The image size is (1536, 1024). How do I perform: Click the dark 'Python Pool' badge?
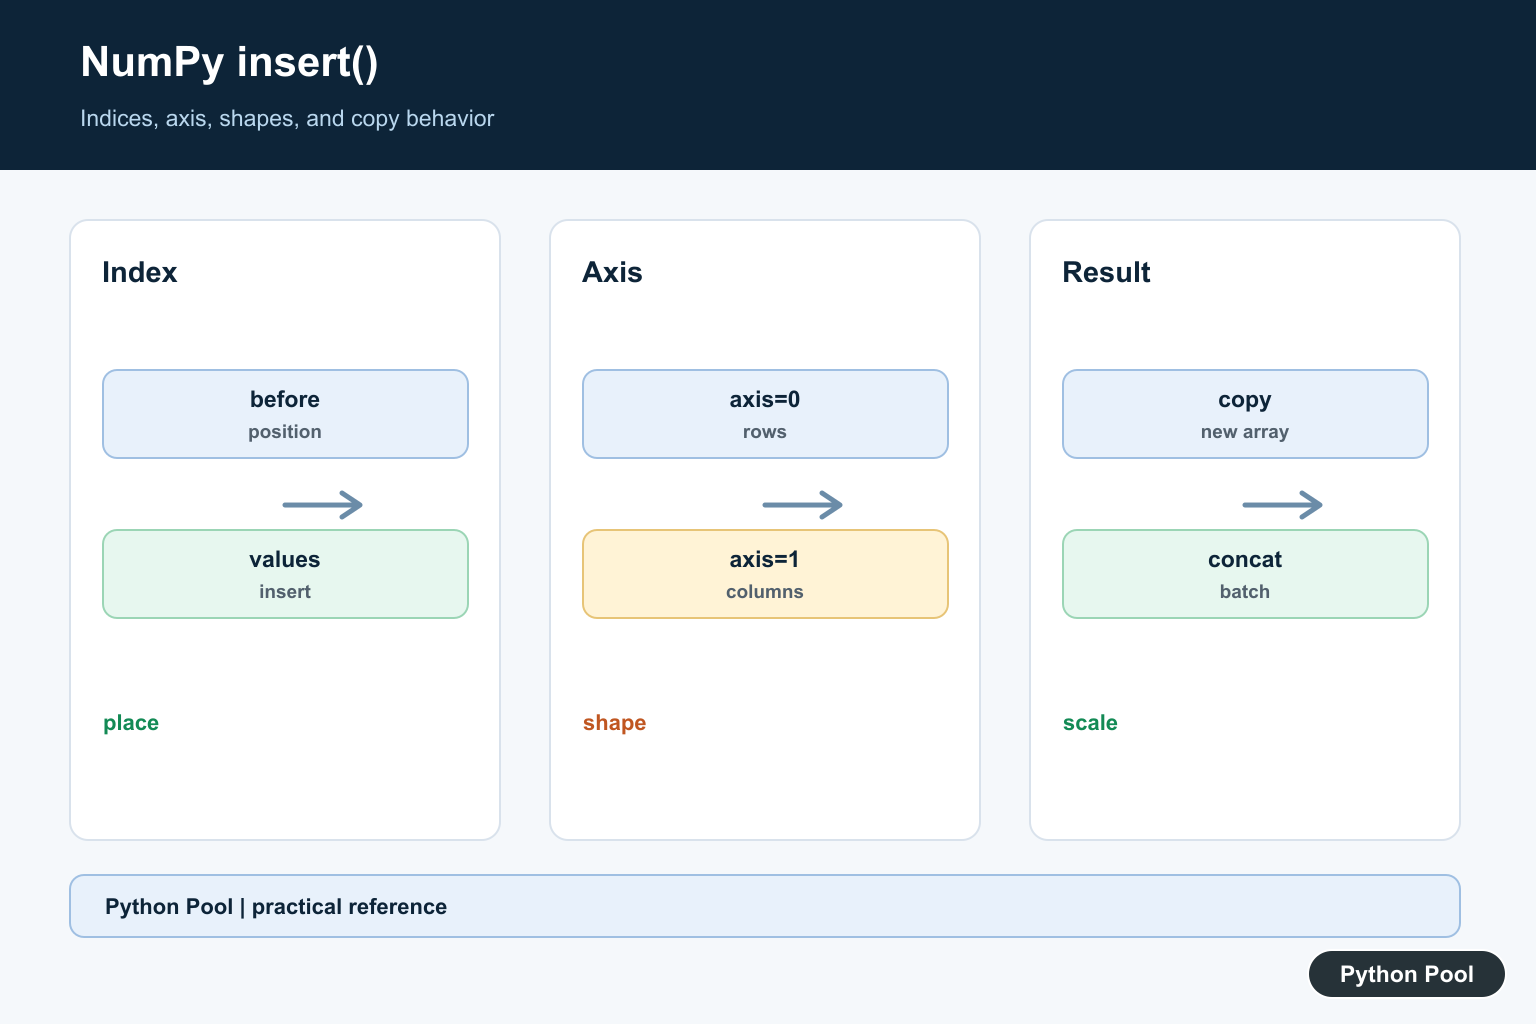(x=1407, y=974)
